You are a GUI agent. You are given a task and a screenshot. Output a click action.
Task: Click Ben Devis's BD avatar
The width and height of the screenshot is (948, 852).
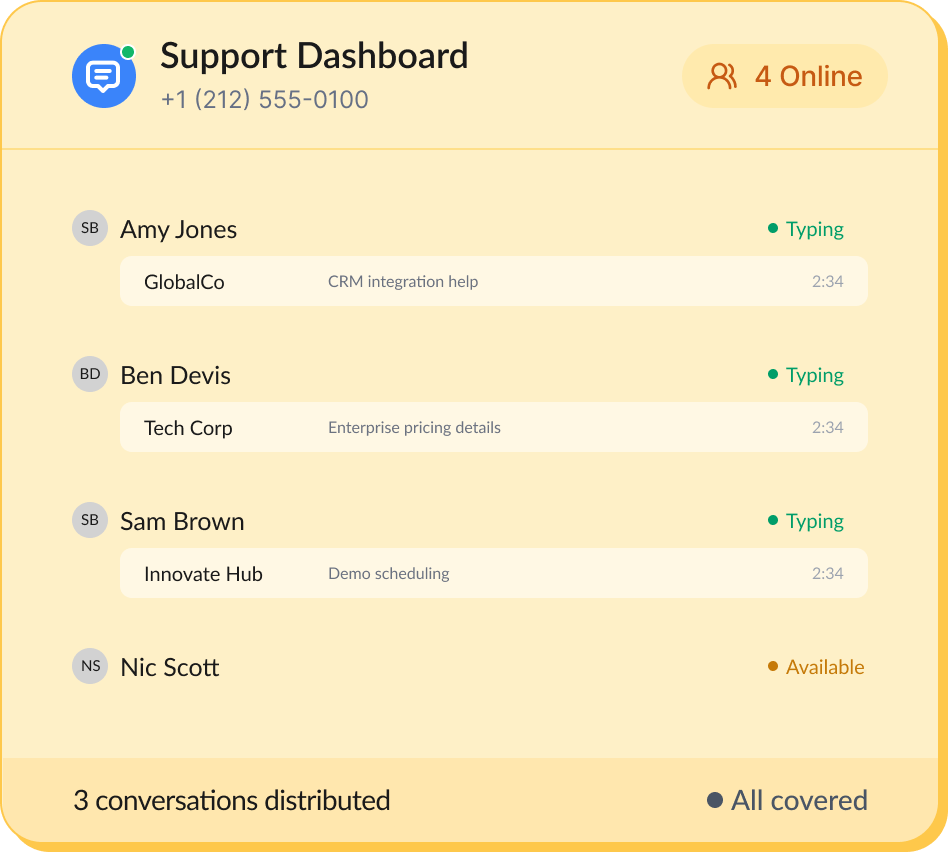click(90, 374)
